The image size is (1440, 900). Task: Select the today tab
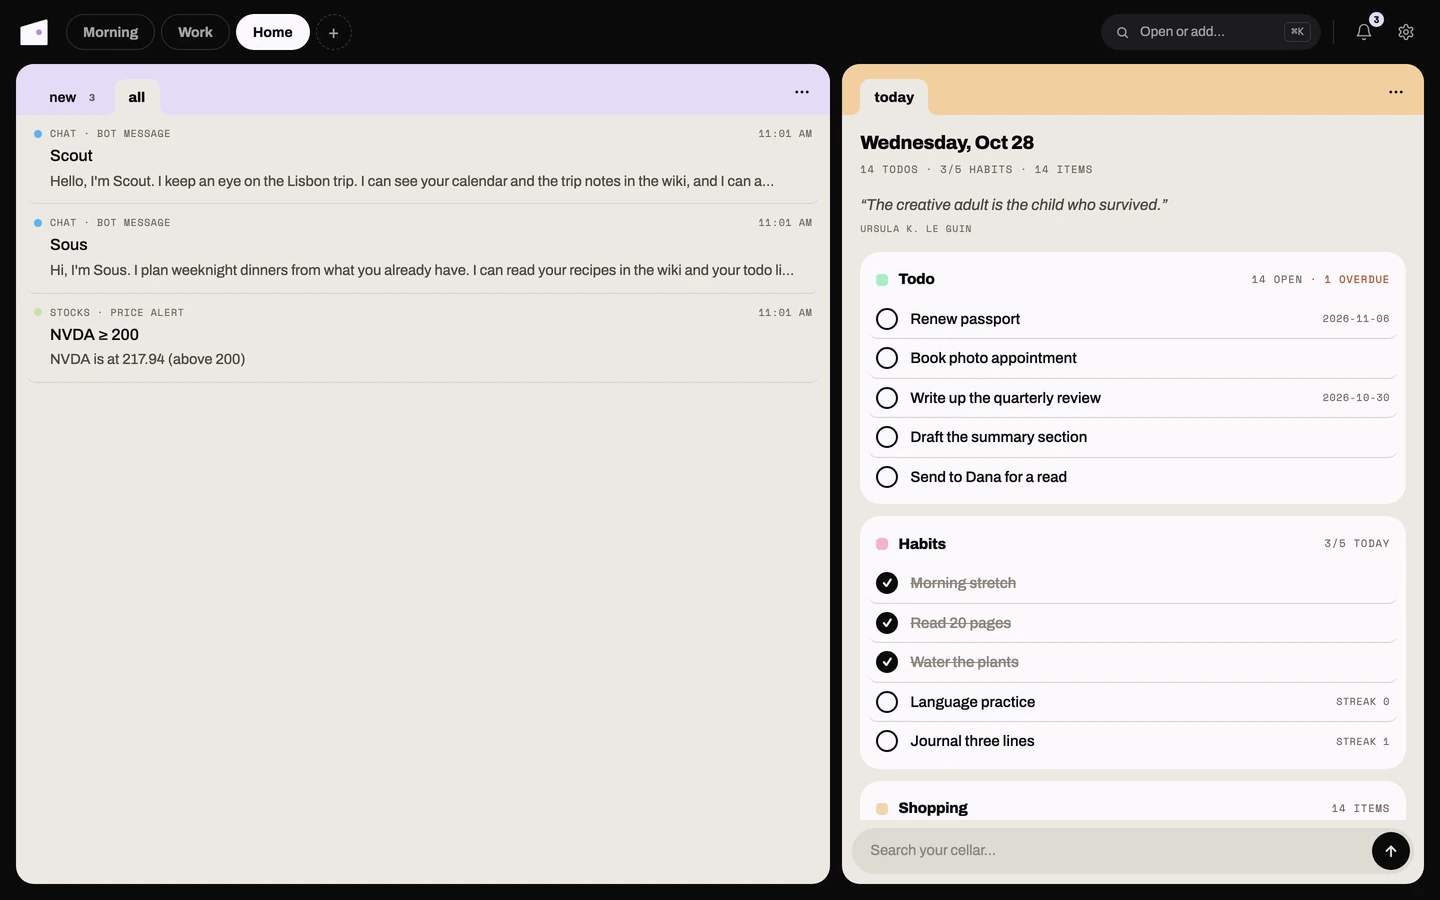point(894,97)
